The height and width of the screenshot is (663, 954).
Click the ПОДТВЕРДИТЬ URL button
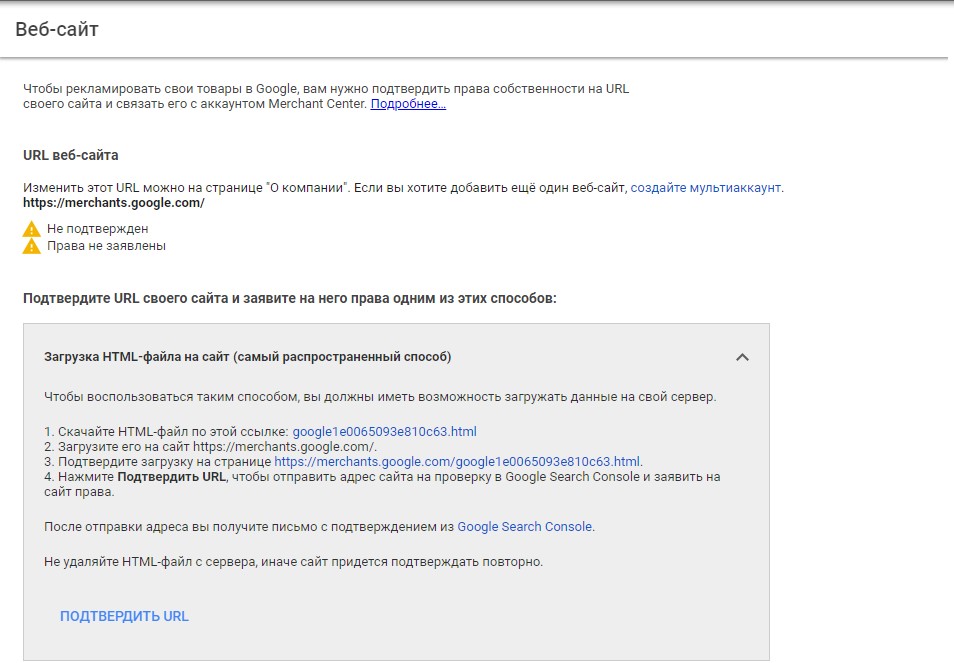pos(124,616)
